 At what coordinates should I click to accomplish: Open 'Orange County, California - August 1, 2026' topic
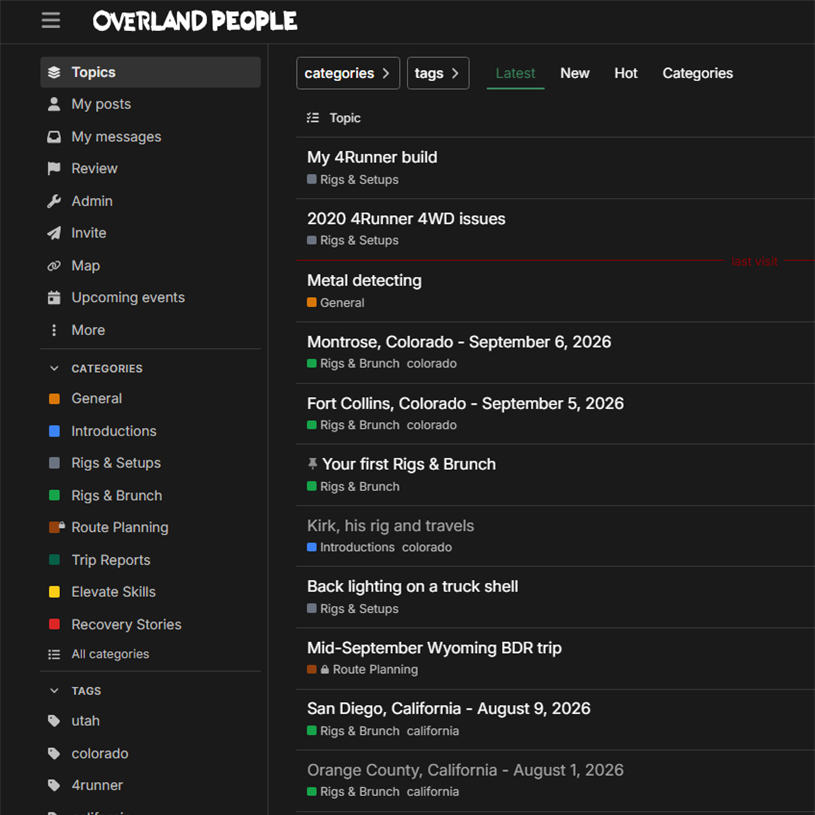(x=465, y=770)
